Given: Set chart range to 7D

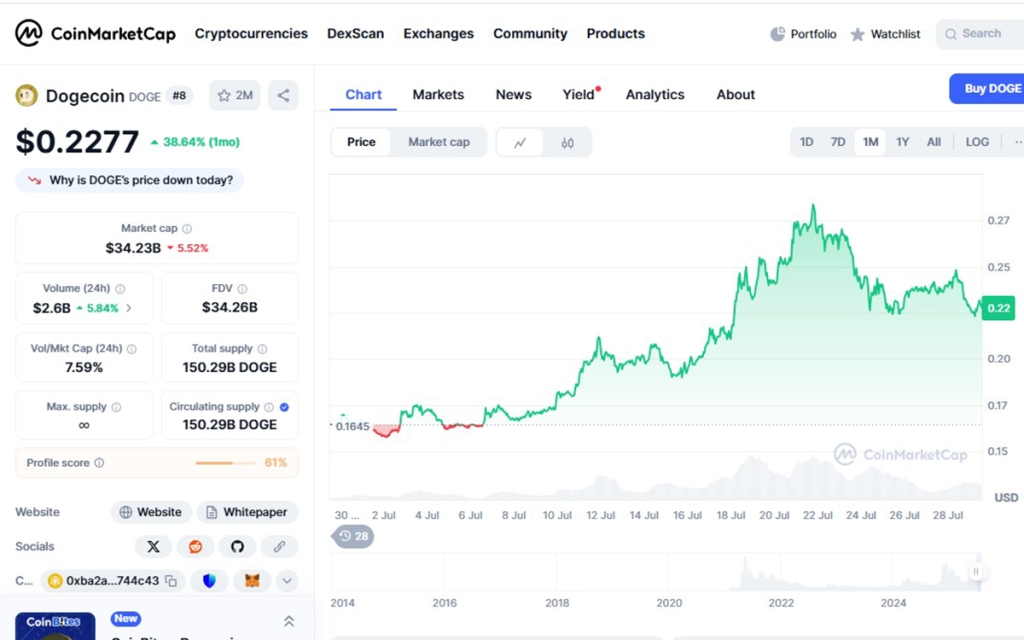Looking at the screenshot, I should pyautogui.click(x=838, y=142).
